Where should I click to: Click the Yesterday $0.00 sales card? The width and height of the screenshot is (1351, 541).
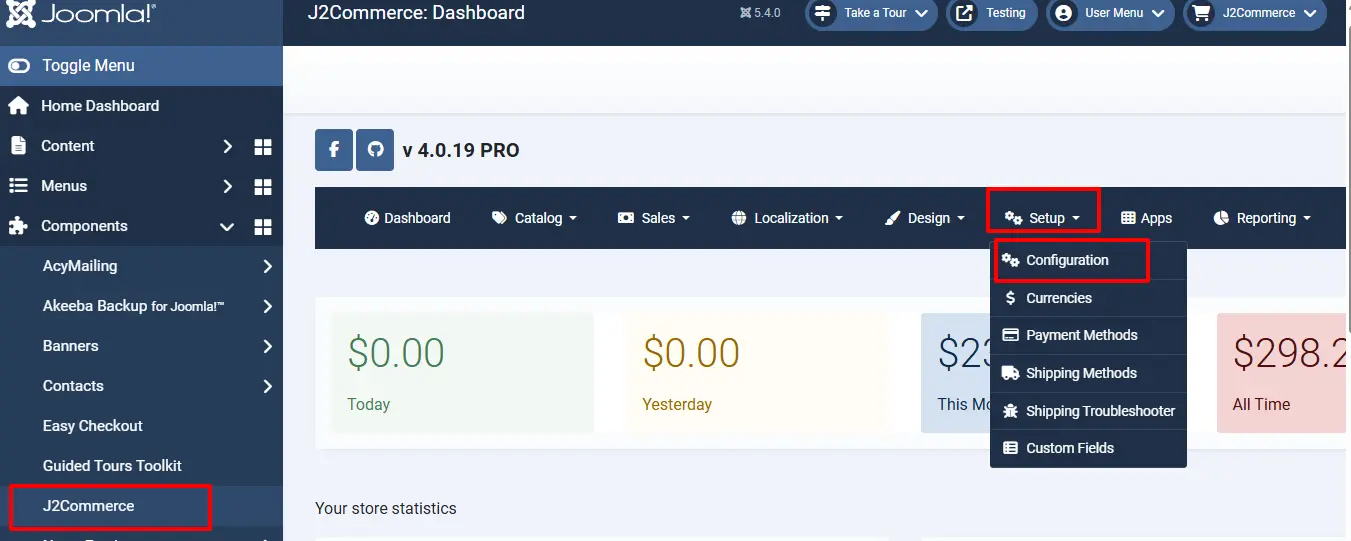(757, 373)
